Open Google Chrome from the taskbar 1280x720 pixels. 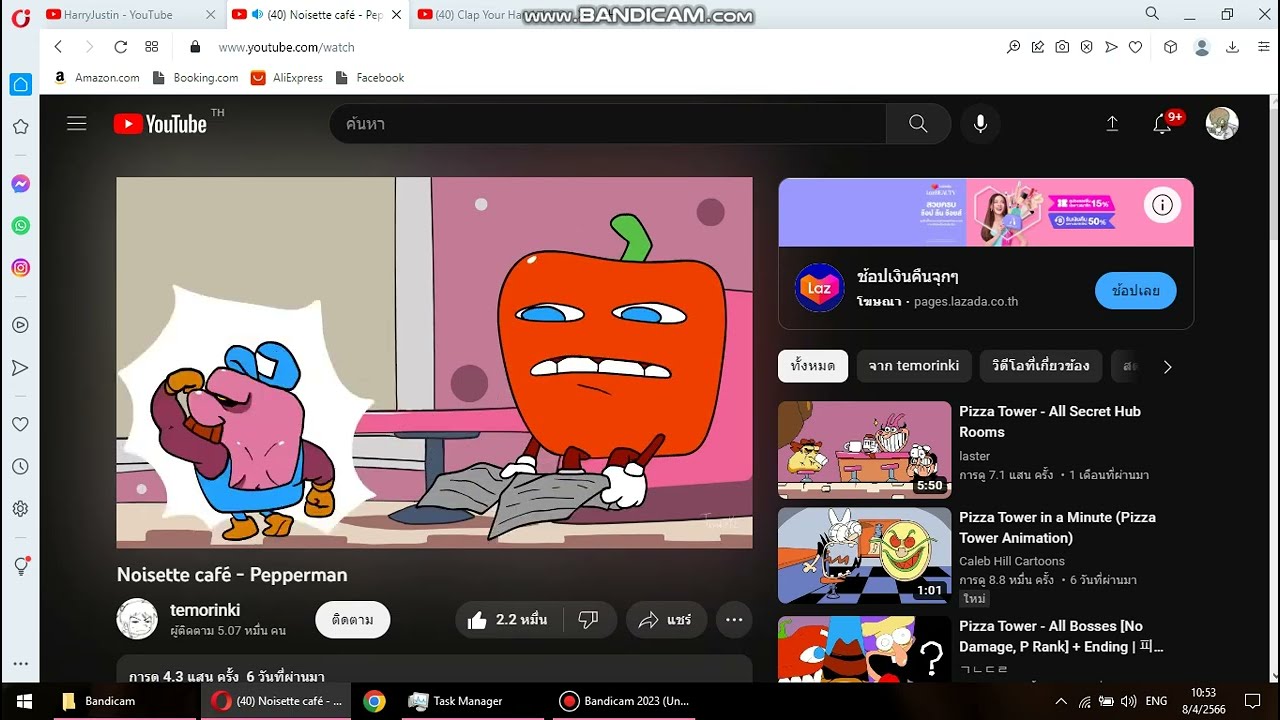pyautogui.click(x=374, y=701)
